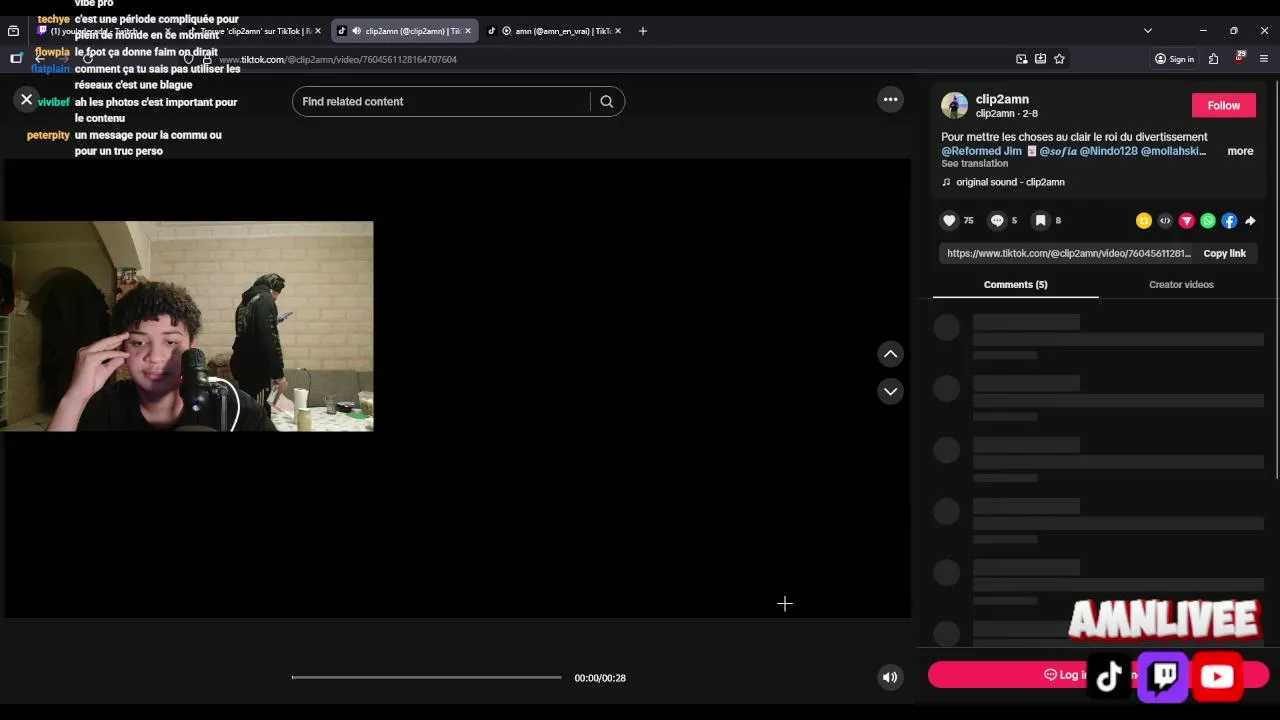The image size is (1280, 720).
Task: Close the TikTok video viewer with X
Action: click(x=26, y=99)
